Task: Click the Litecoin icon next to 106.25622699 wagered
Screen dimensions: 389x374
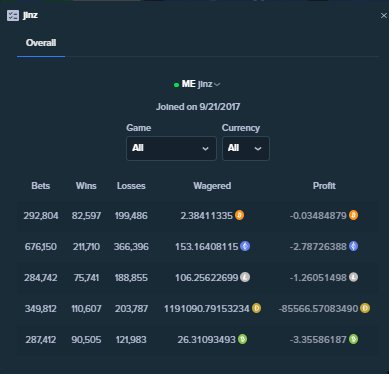Action: tap(245, 277)
